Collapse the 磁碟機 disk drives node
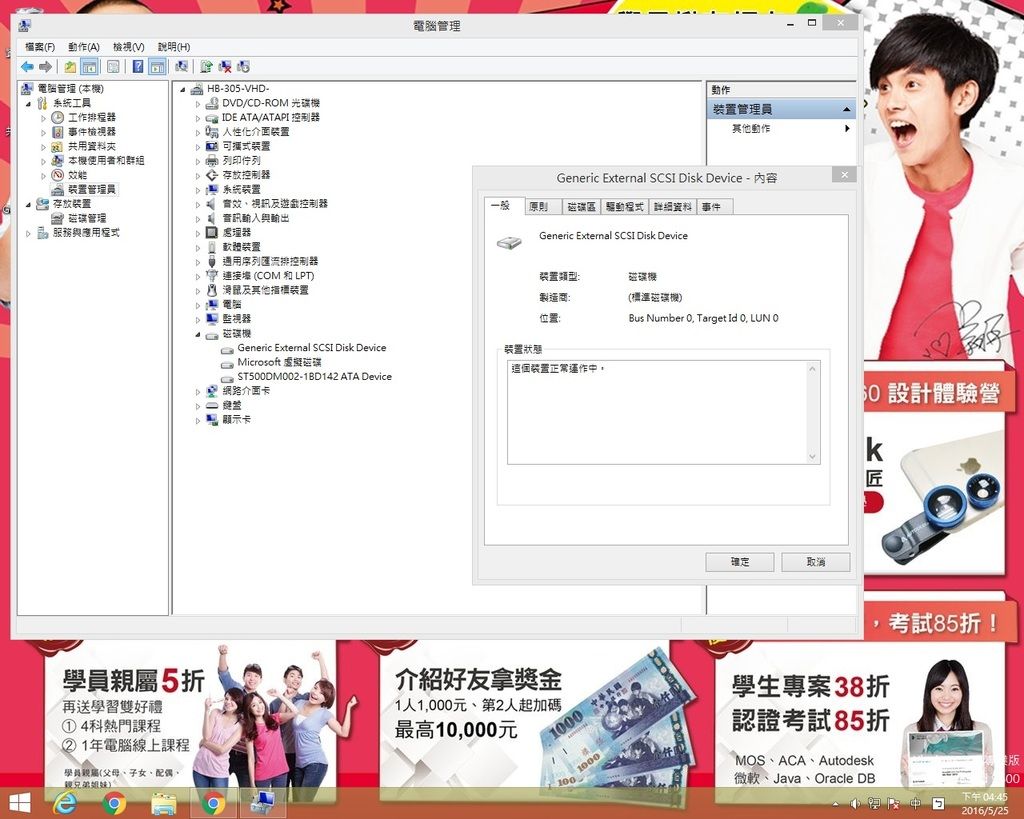1024x819 pixels. click(198, 334)
